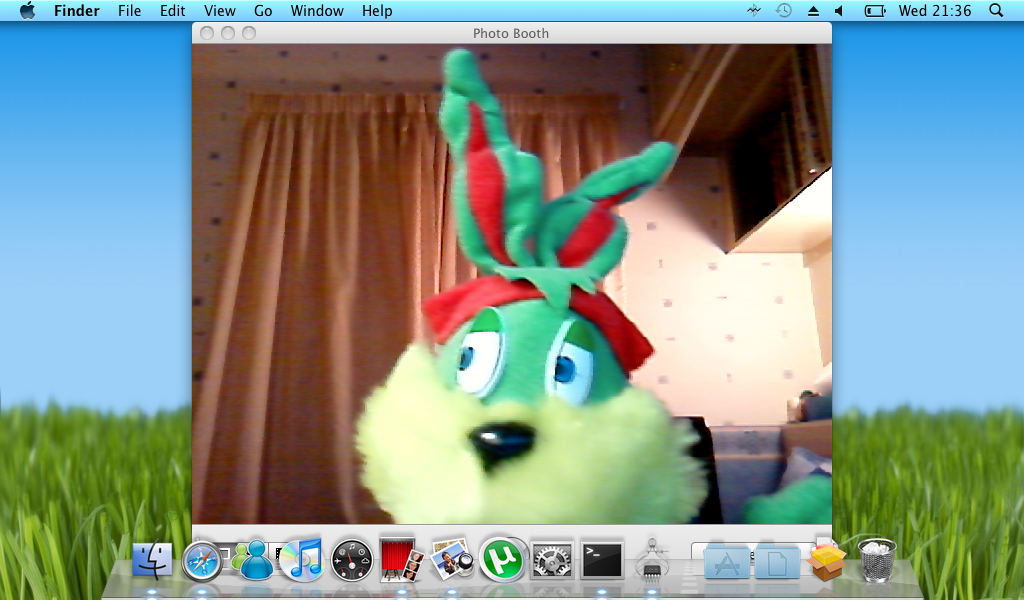Launch iTunes from the Dock
Screen dimensions: 1024x600
(x=301, y=560)
